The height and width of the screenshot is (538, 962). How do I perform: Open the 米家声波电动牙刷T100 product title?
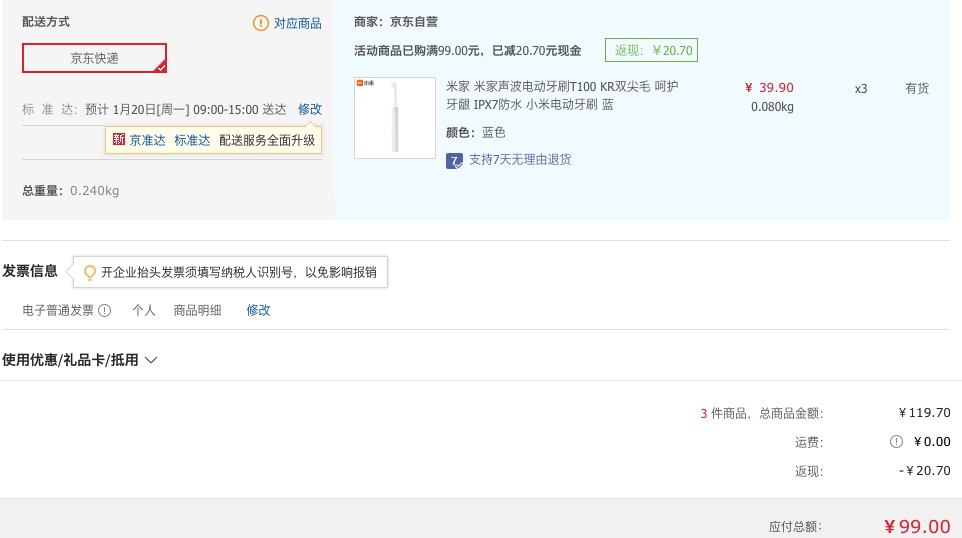[562, 96]
